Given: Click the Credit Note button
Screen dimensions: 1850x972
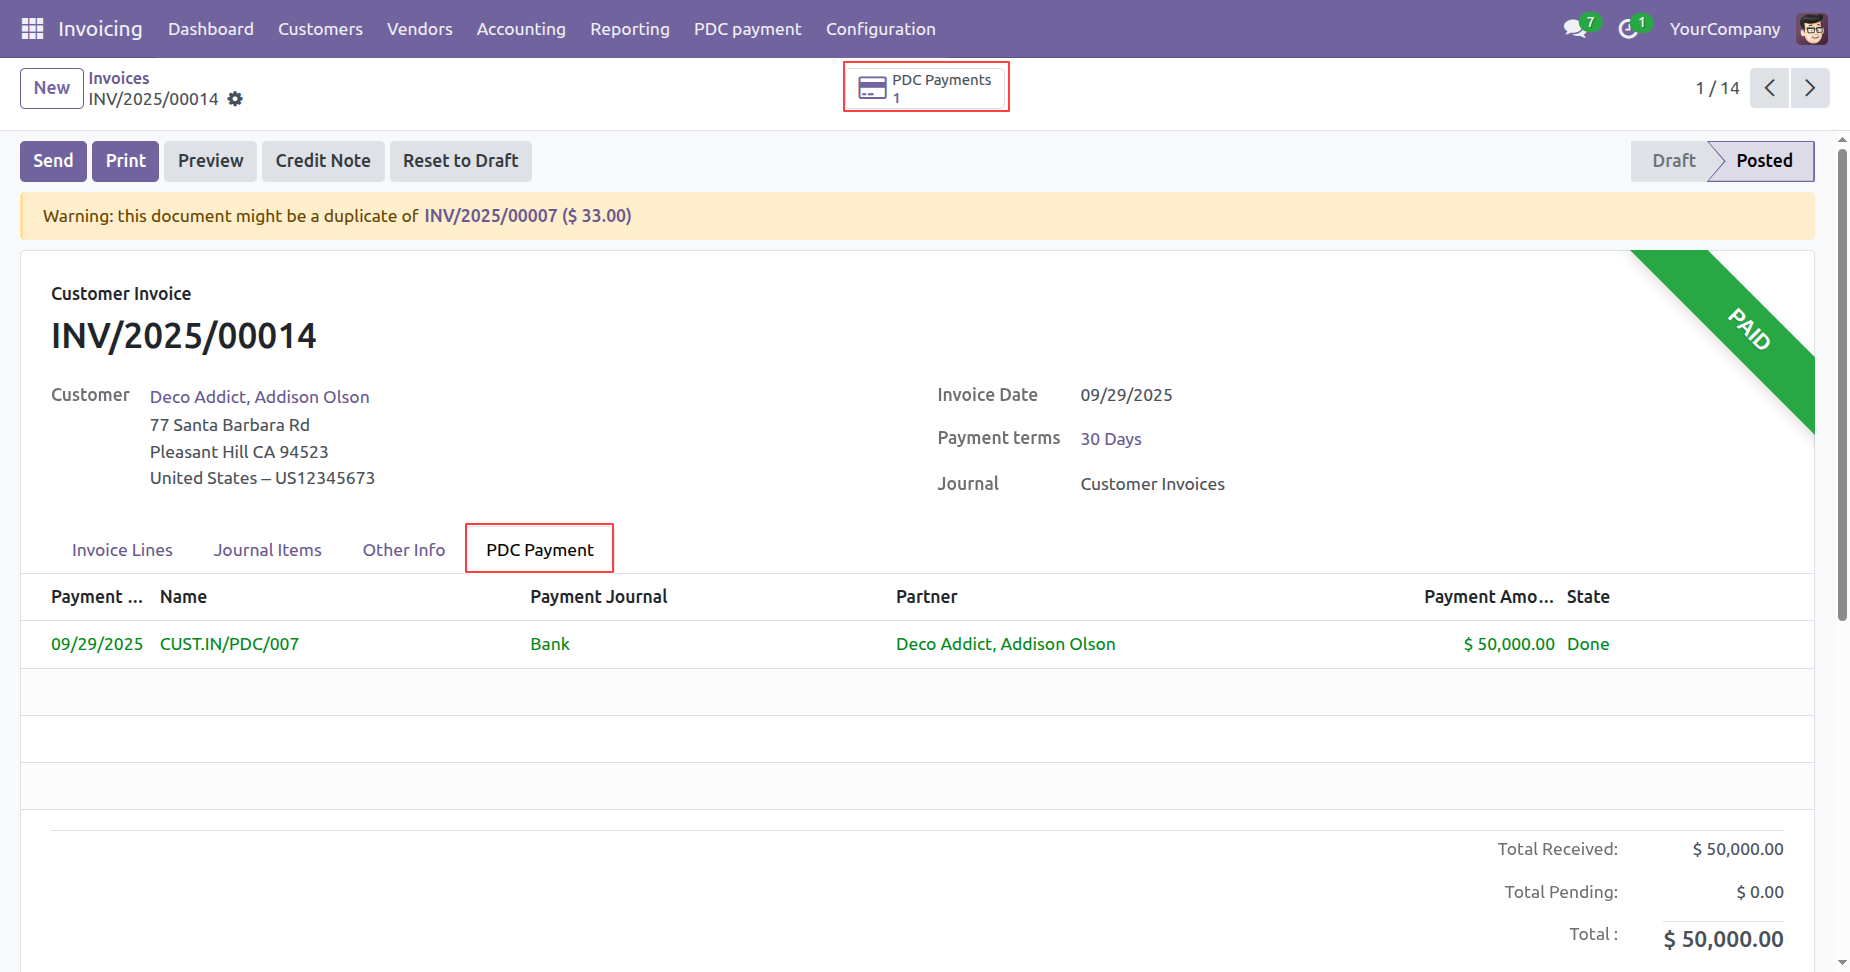Looking at the screenshot, I should click(x=322, y=161).
